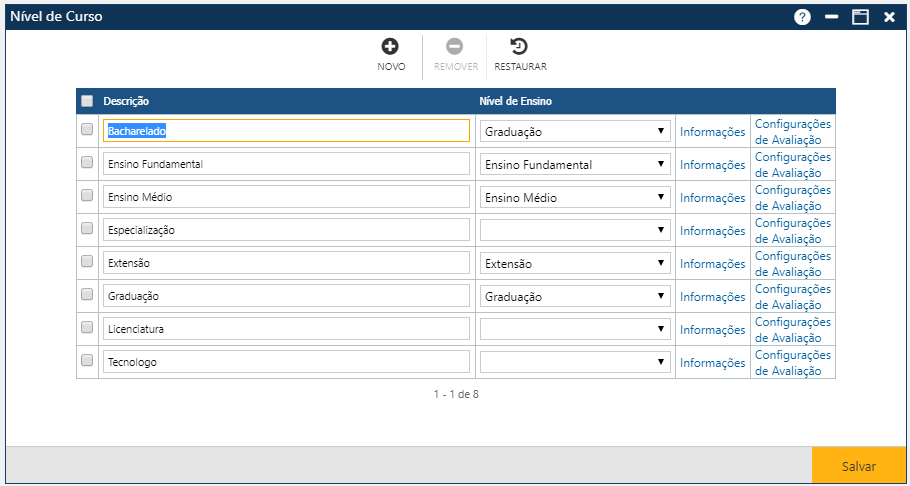Toggle the select-all checkbox in header
The height and width of the screenshot is (486, 910).
pos(87,101)
